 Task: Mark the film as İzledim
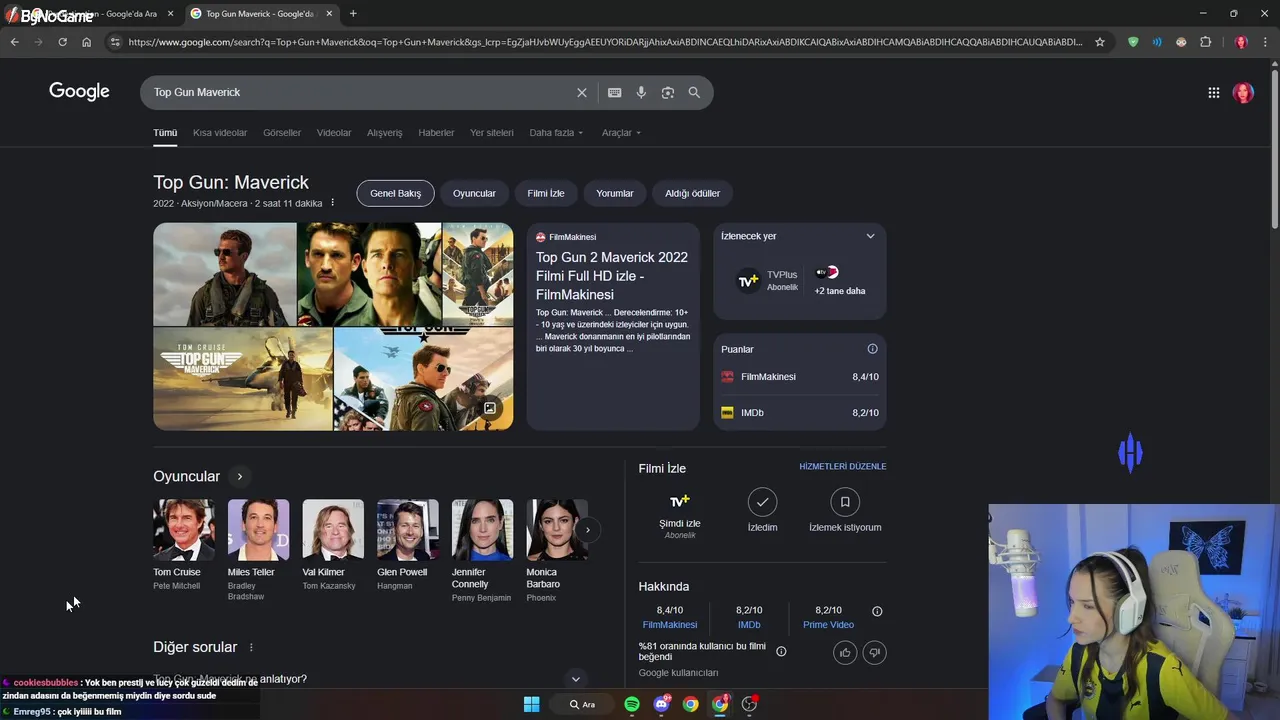[x=762, y=509]
